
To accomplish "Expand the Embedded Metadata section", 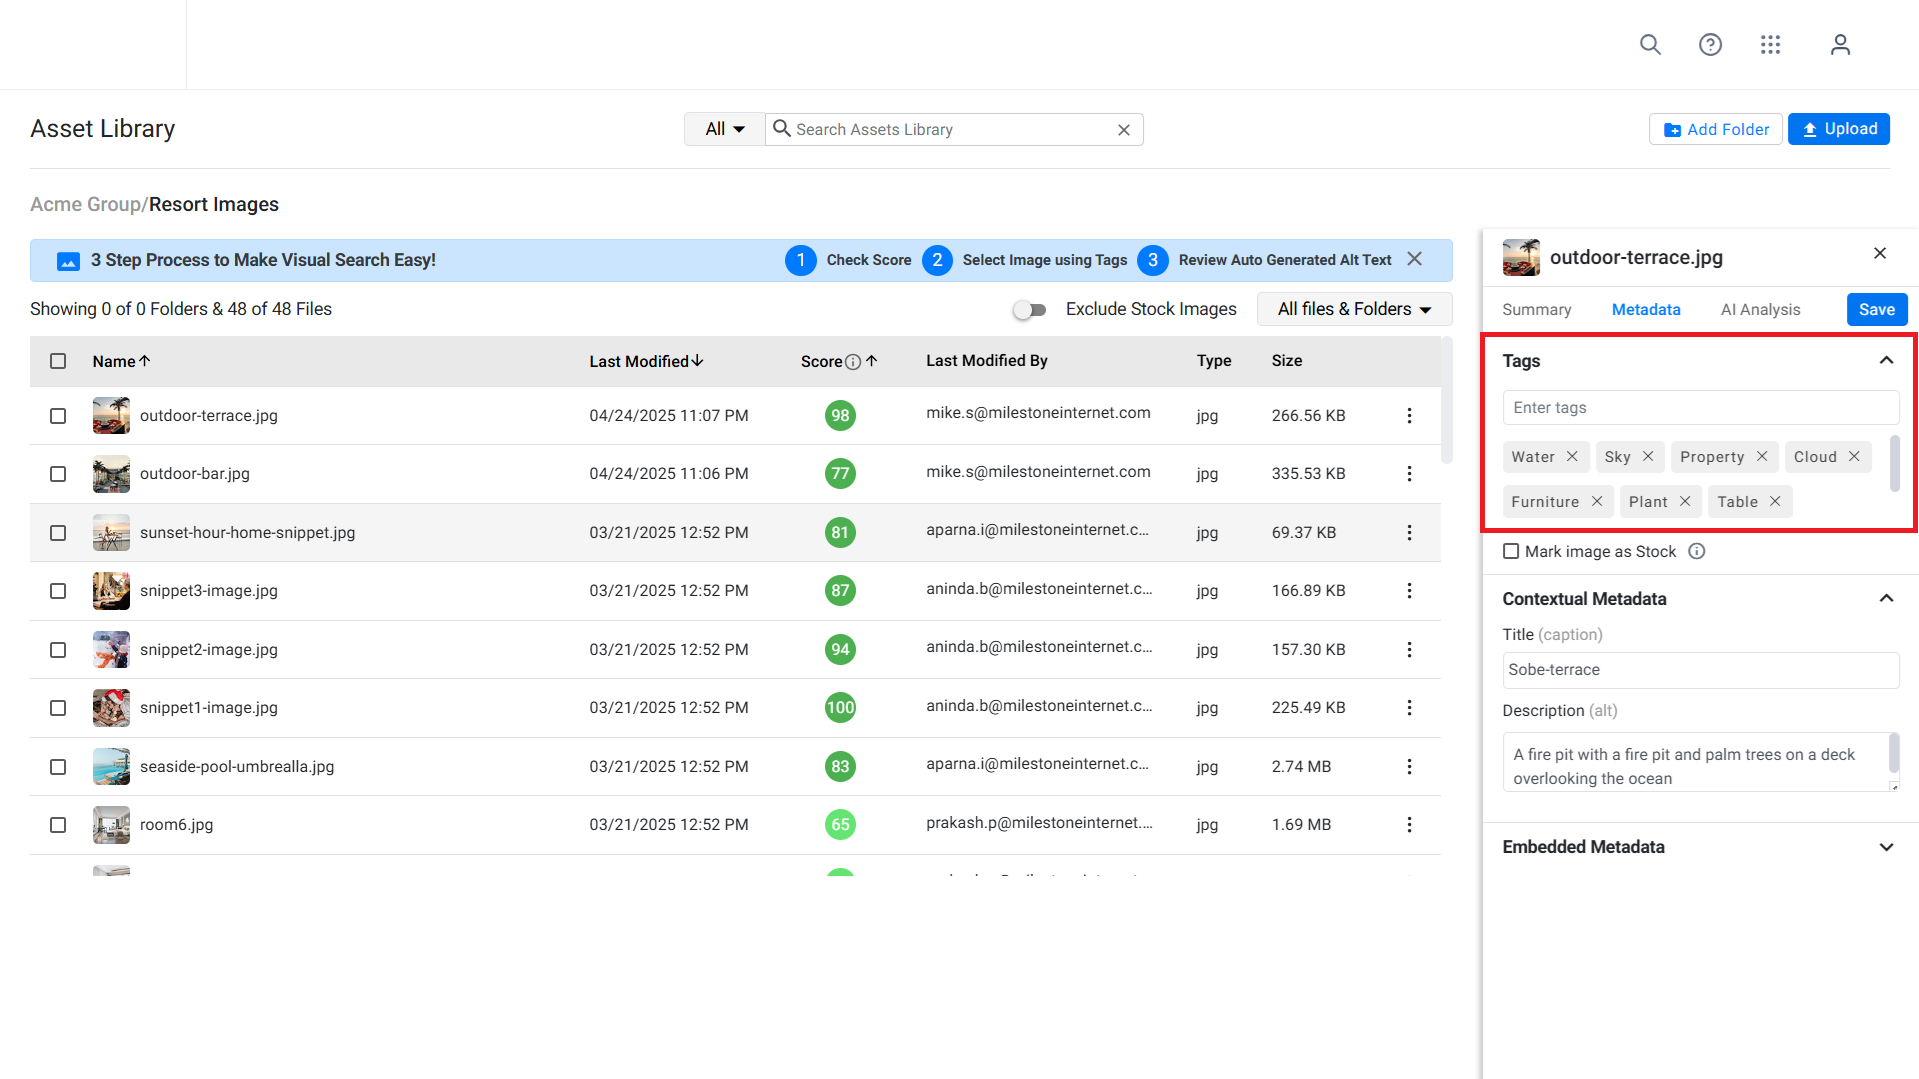I will 1886,847.
